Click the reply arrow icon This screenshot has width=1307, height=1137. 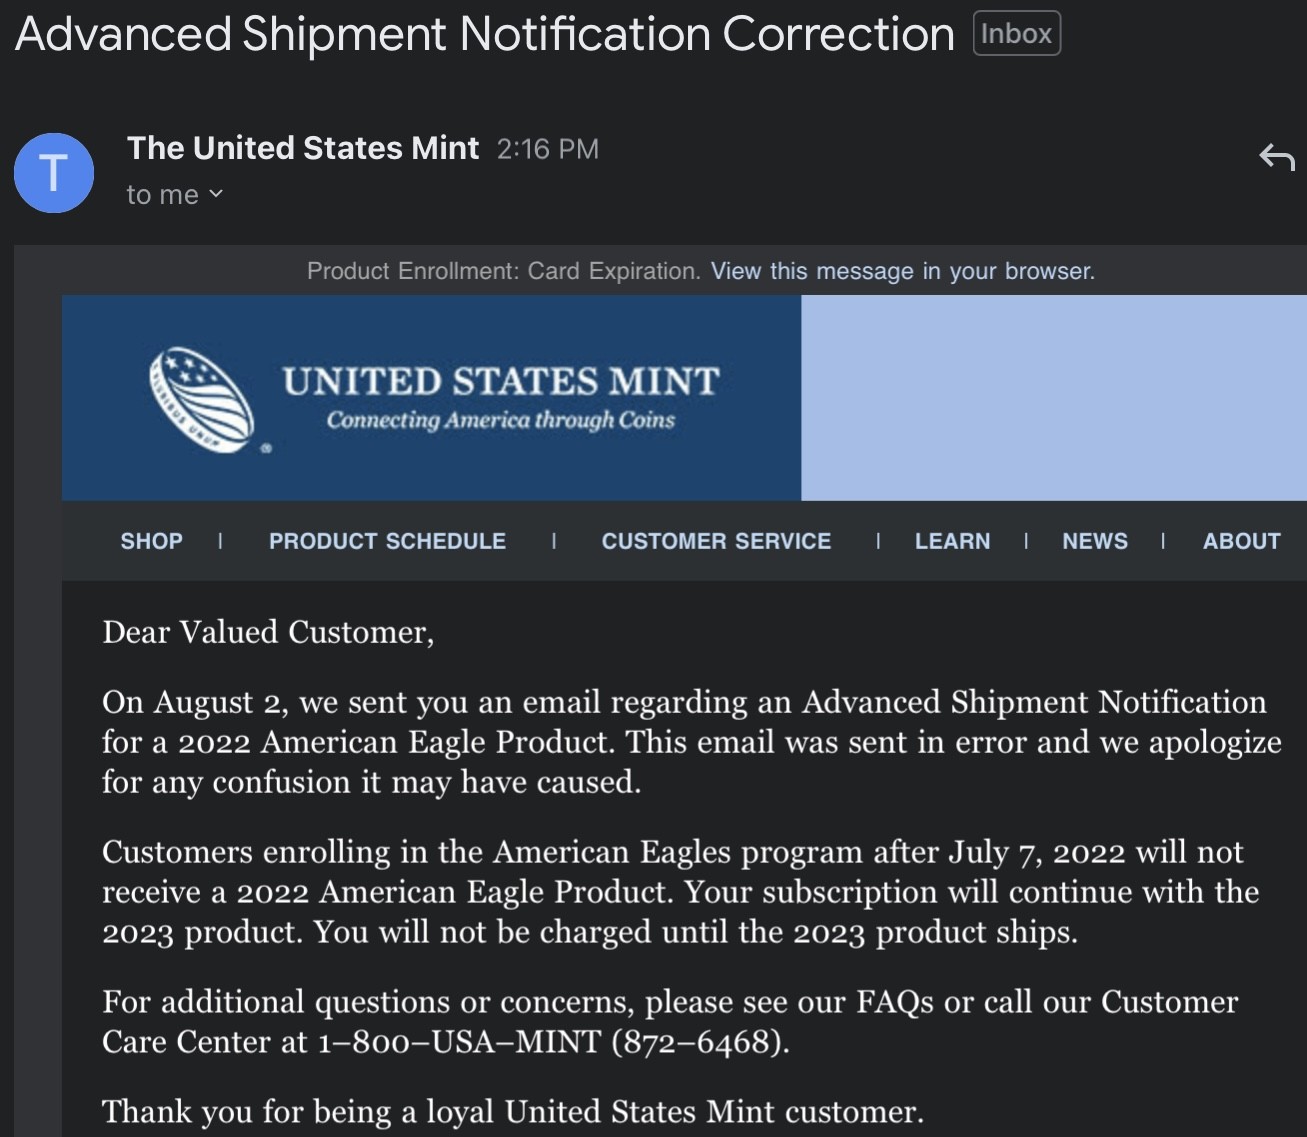[1276, 157]
